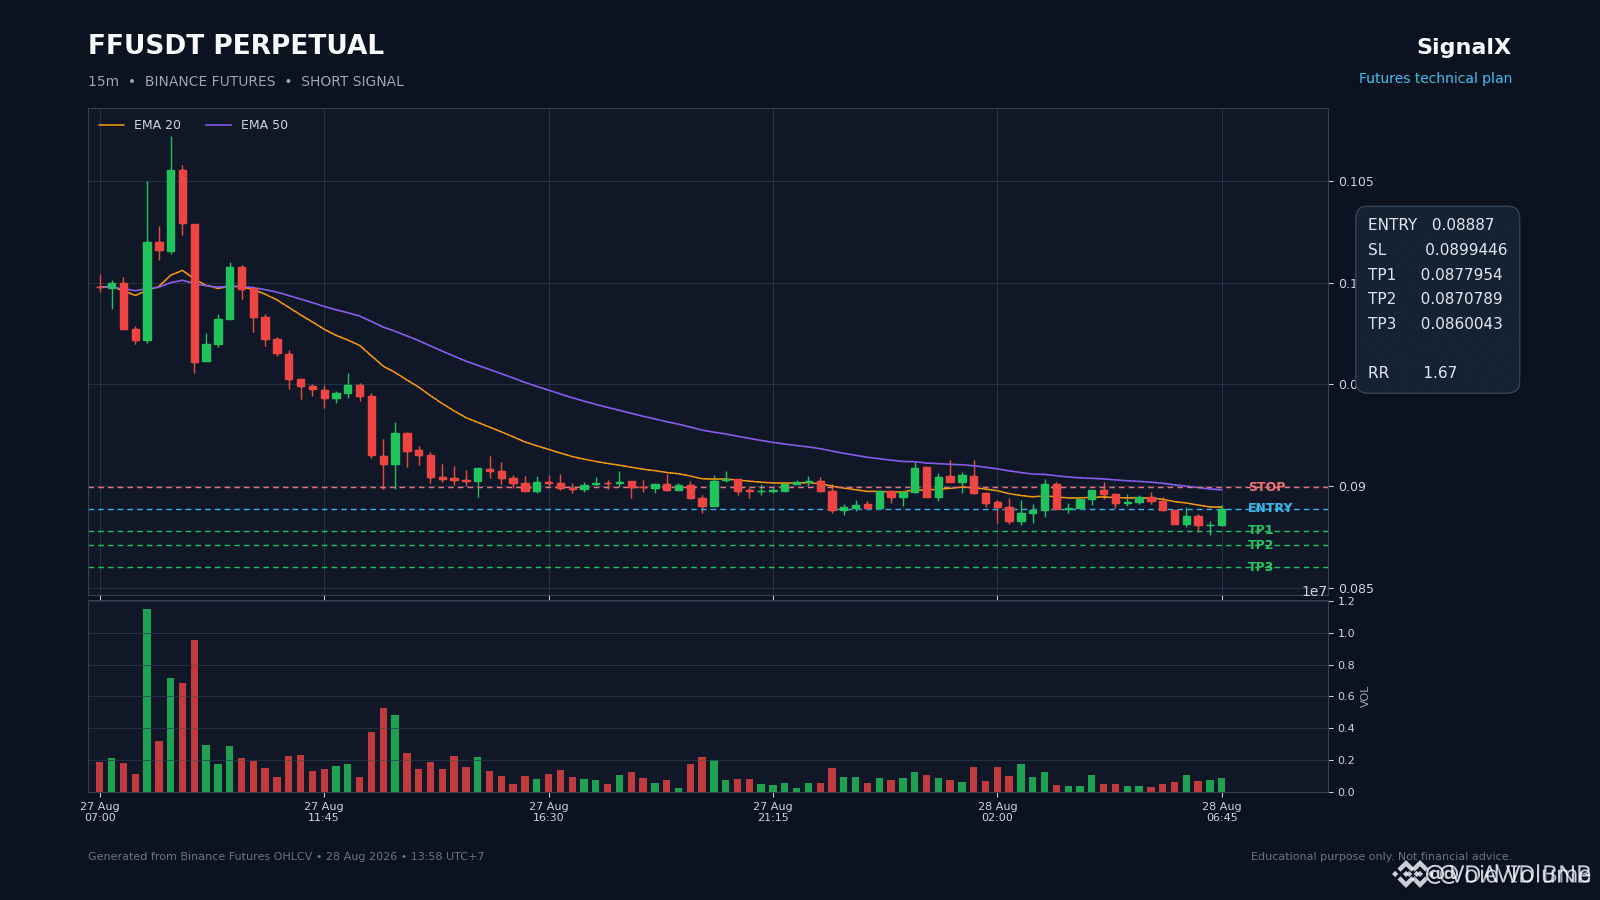
Task: Select the TP1 0.0877954 row in info box
Action: tap(1435, 275)
